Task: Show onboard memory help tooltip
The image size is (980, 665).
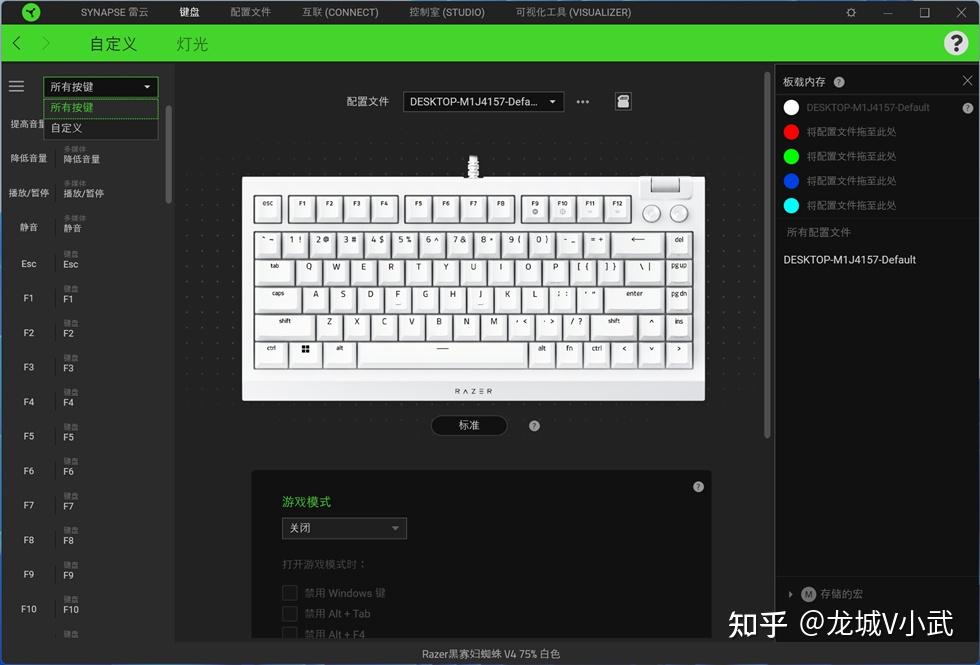Action: [839, 82]
